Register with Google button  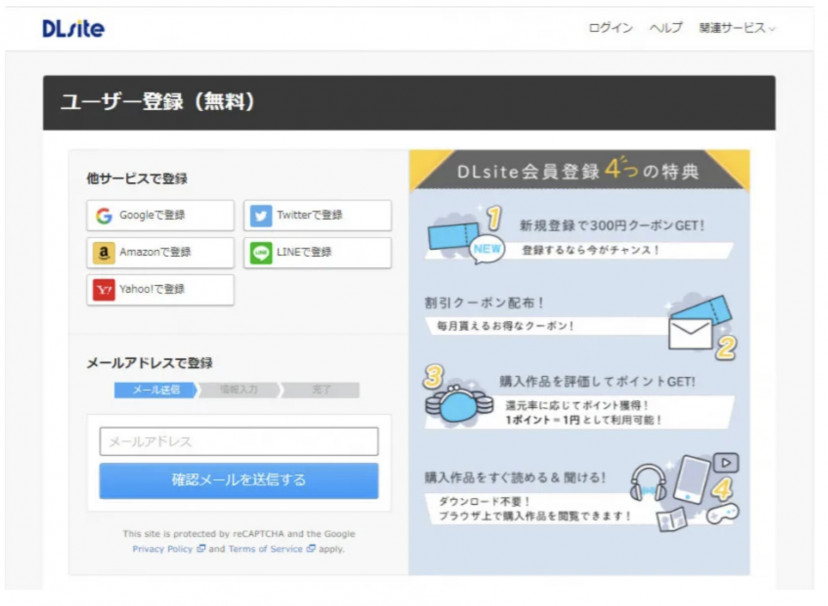pyautogui.click(x=160, y=215)
